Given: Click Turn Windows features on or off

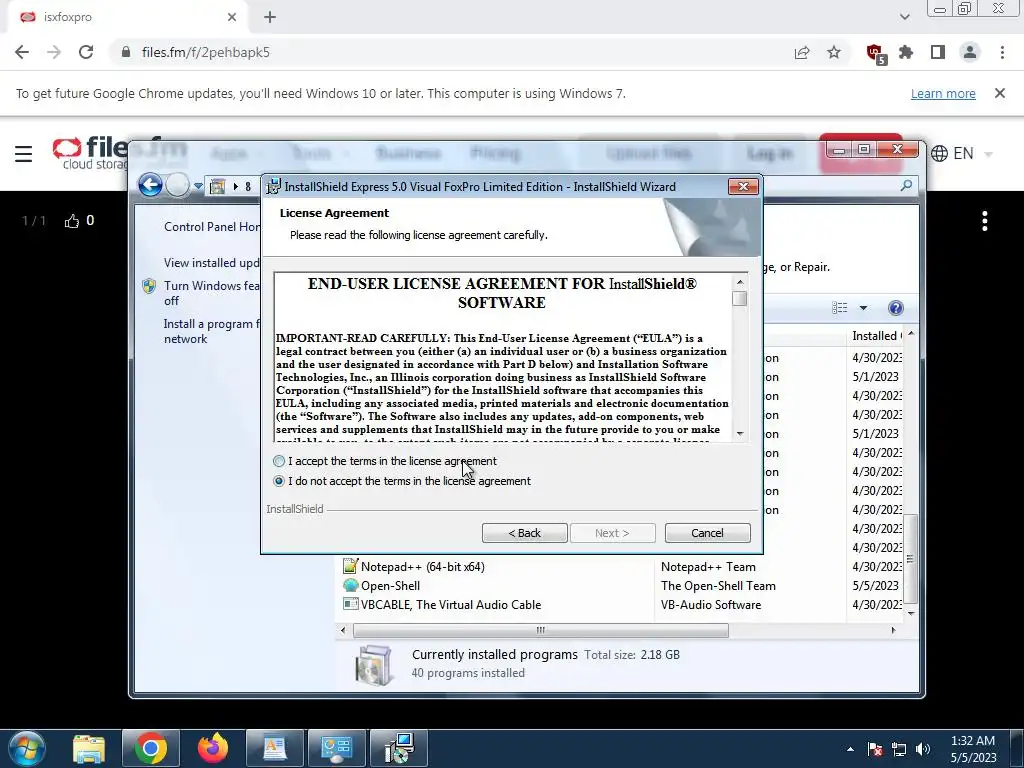Looking at the screenshot, I should tap(211, 293).
